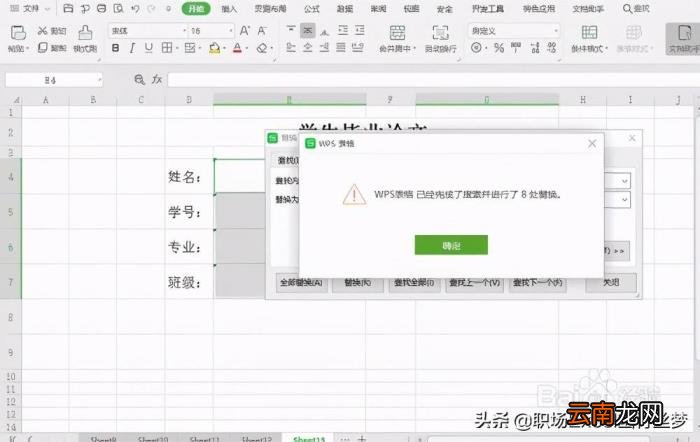Click the green 确定 button
This screenshot has width=700, height=442.
click(x=451, y=245)
